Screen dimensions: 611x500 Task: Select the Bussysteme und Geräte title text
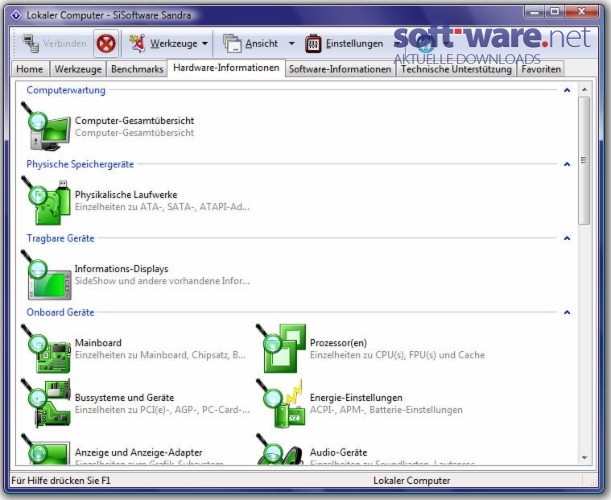[x=124, y=398]
